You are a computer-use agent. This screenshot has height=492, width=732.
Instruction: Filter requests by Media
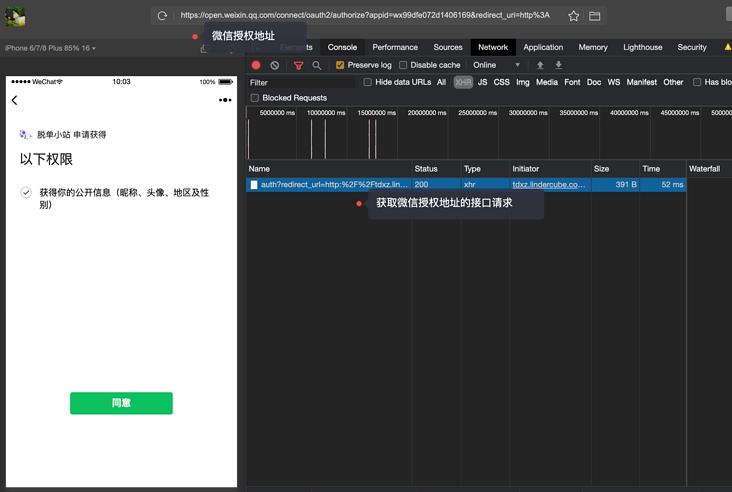(547, 82)
